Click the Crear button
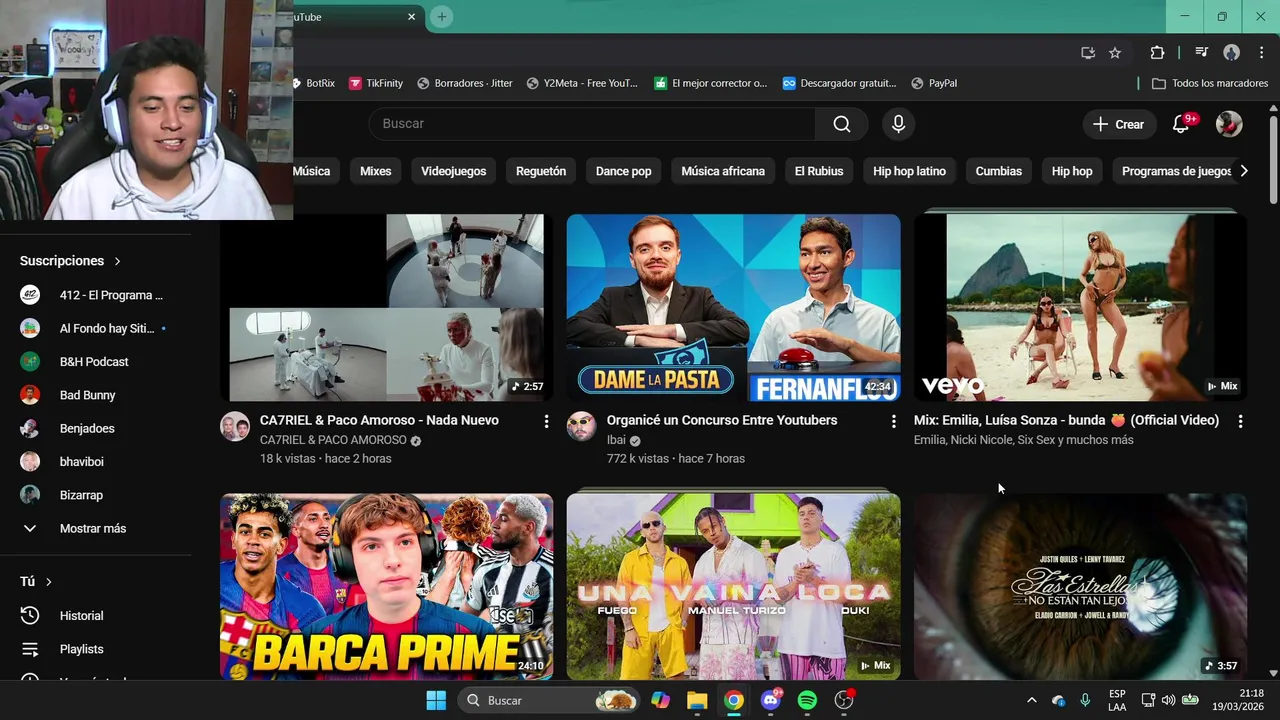 click(1118, 124)
